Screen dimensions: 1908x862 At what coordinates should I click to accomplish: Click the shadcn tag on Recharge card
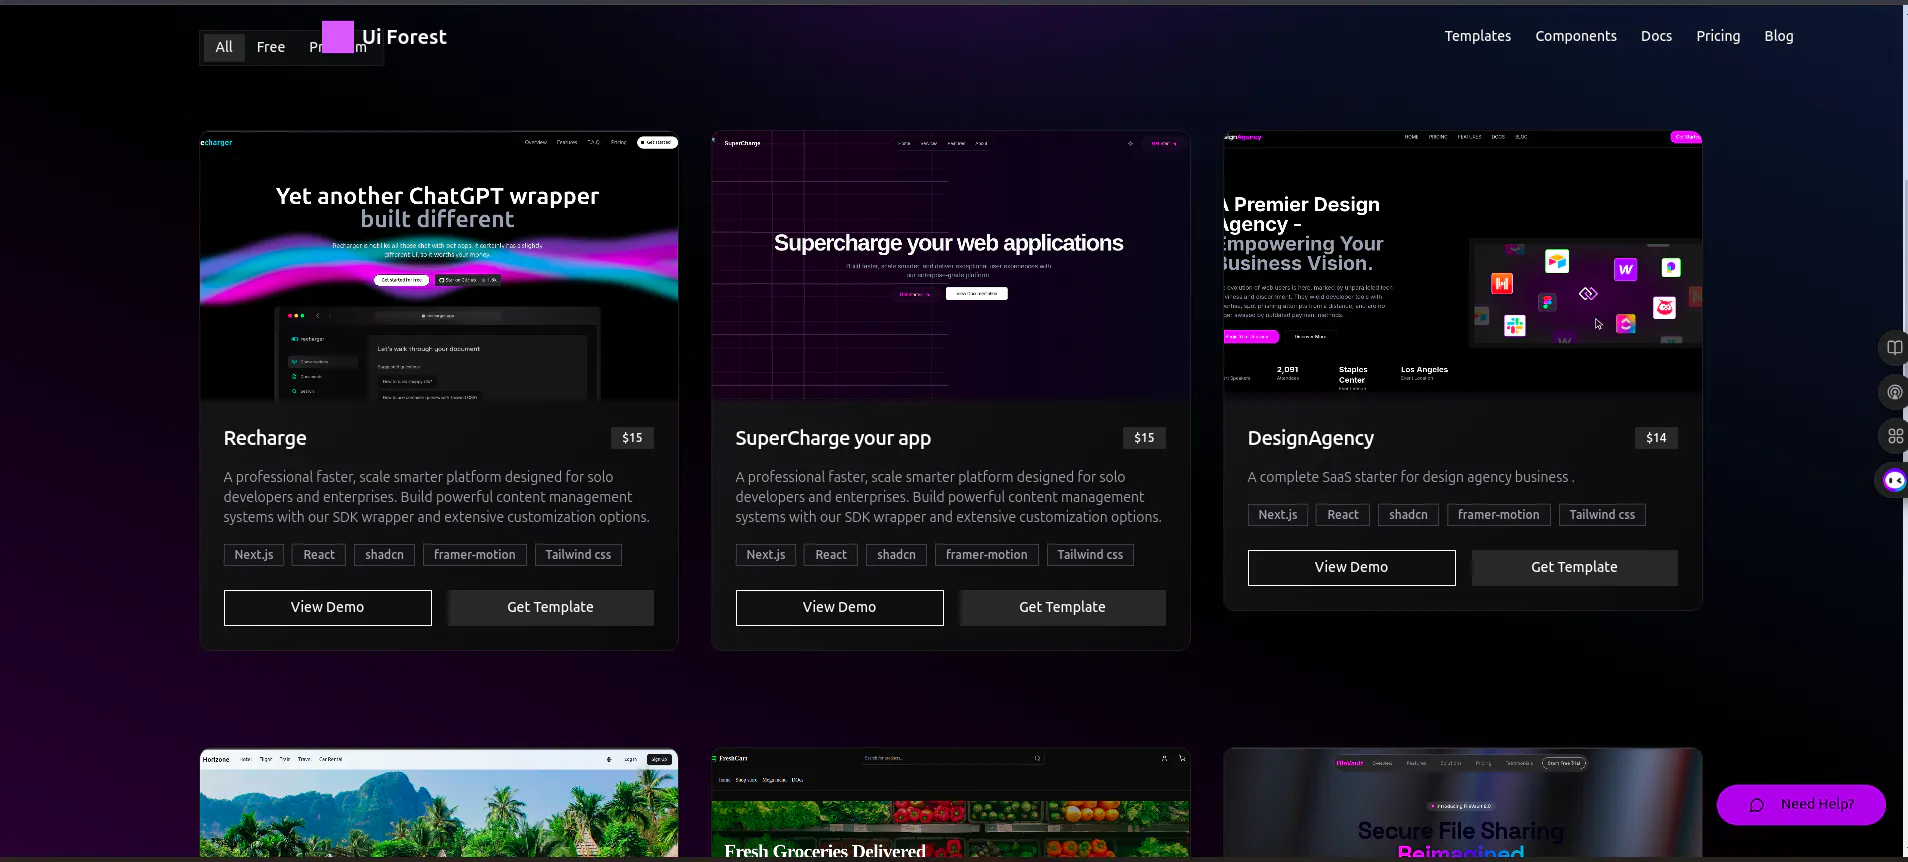(384, 555)
